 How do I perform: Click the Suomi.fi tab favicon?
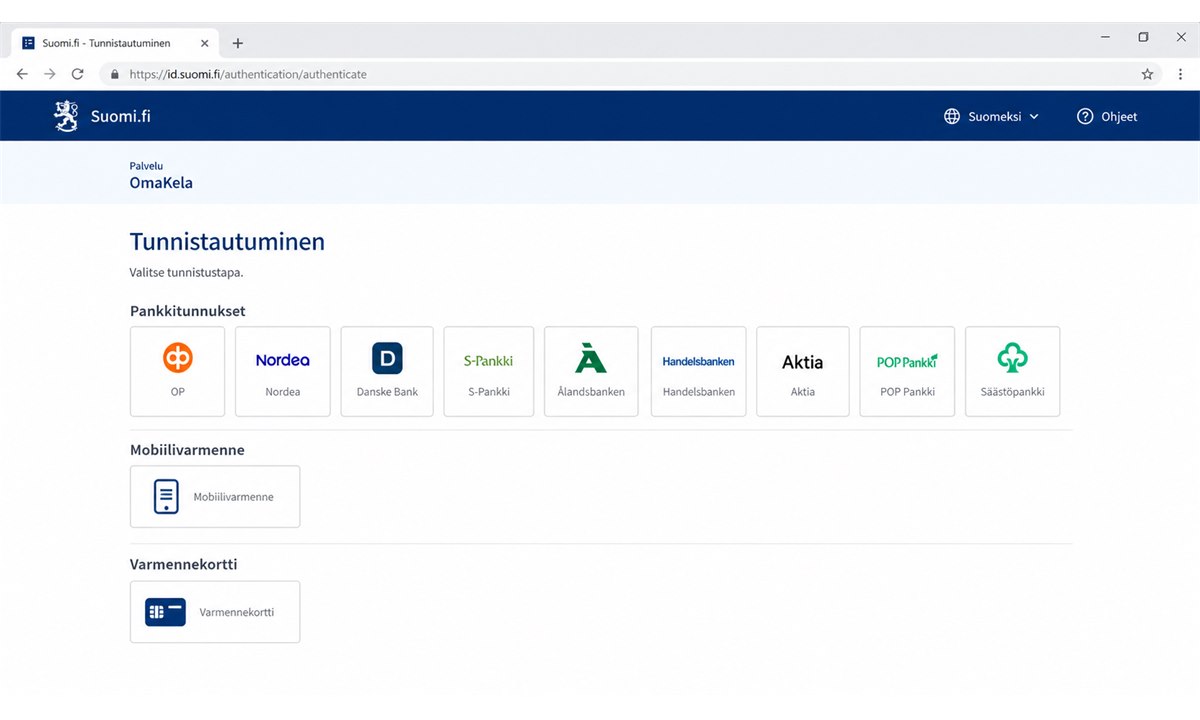(28, 43)
